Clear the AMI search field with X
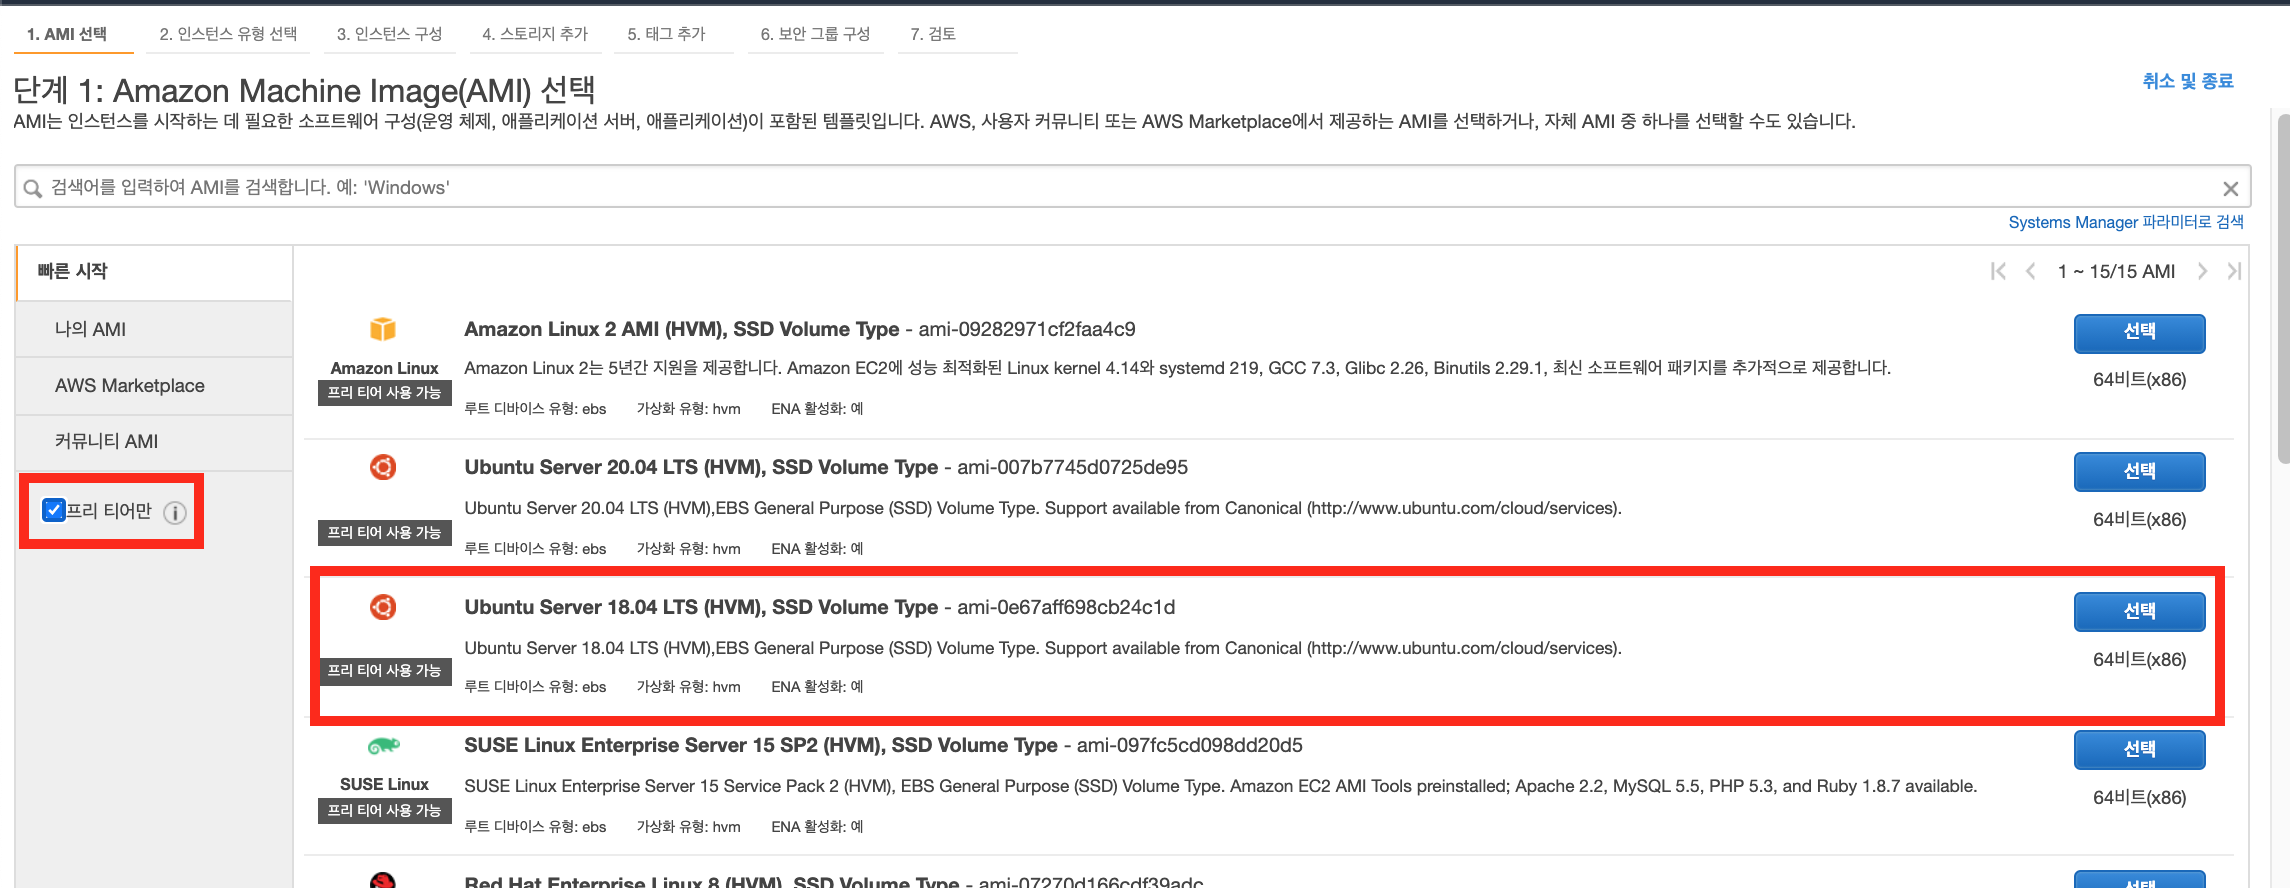Viewport: 2290px width, 888px height. click(x=2230, y=188)
